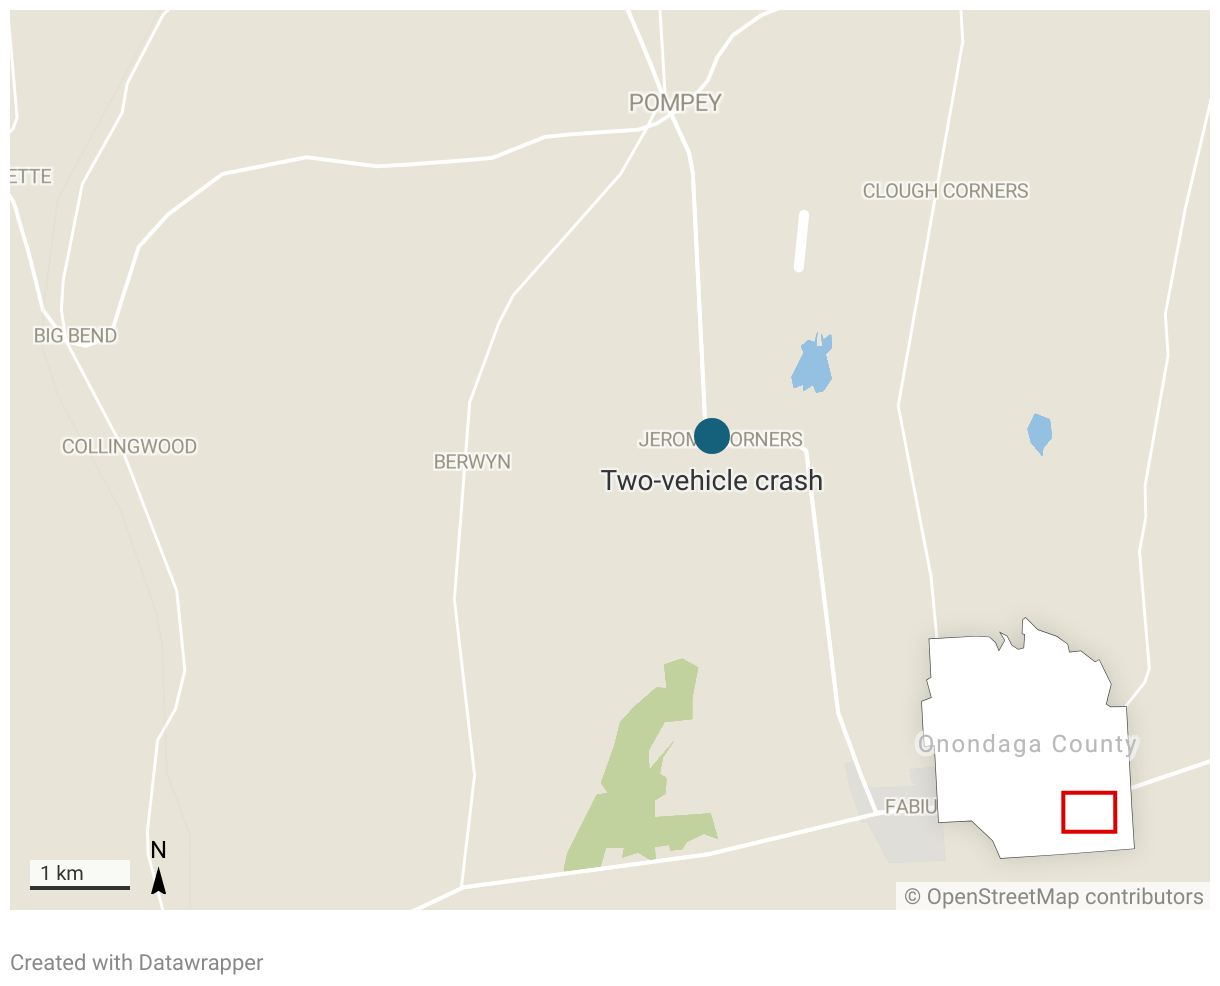This screenshot has width=1220, height=986.
Task: Click the 1 km scale bar
Action: click(x=80, y=875)
